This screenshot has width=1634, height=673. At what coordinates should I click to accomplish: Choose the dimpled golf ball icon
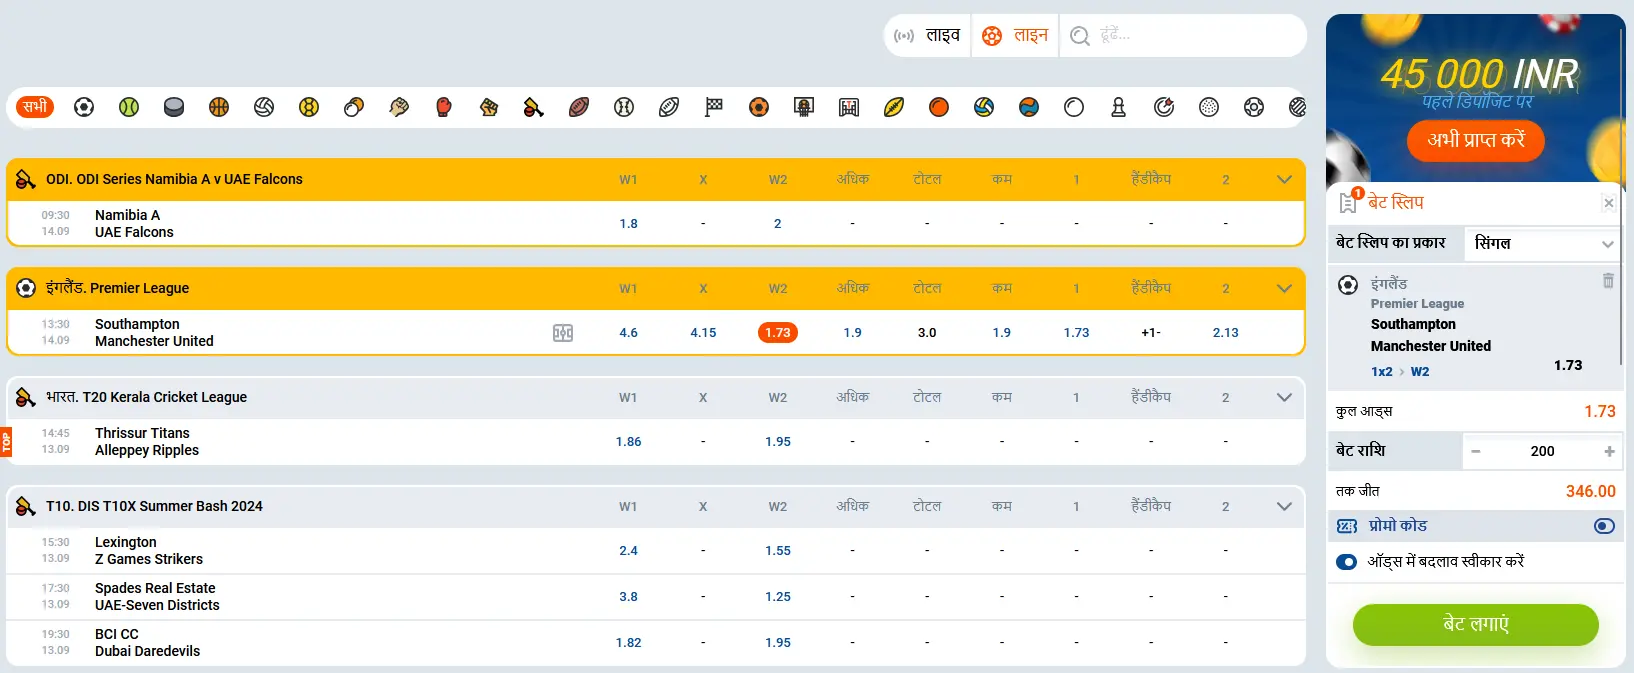click(x=1209, y=107)
